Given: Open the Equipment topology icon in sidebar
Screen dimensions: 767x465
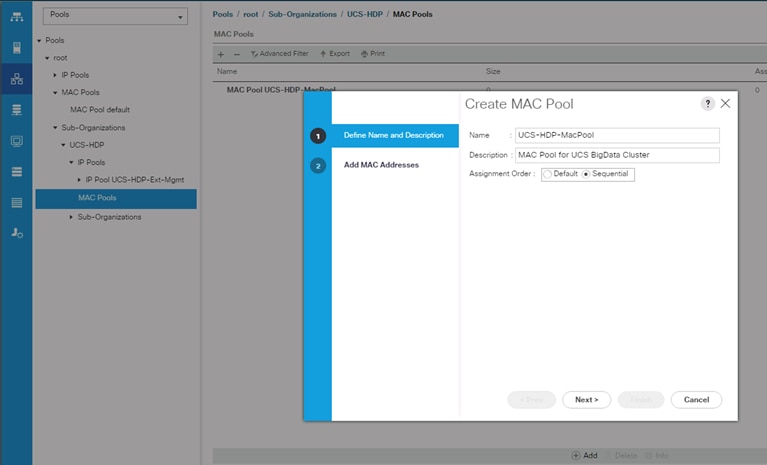Looking at the screenshot, I should [x=16, y=17].
